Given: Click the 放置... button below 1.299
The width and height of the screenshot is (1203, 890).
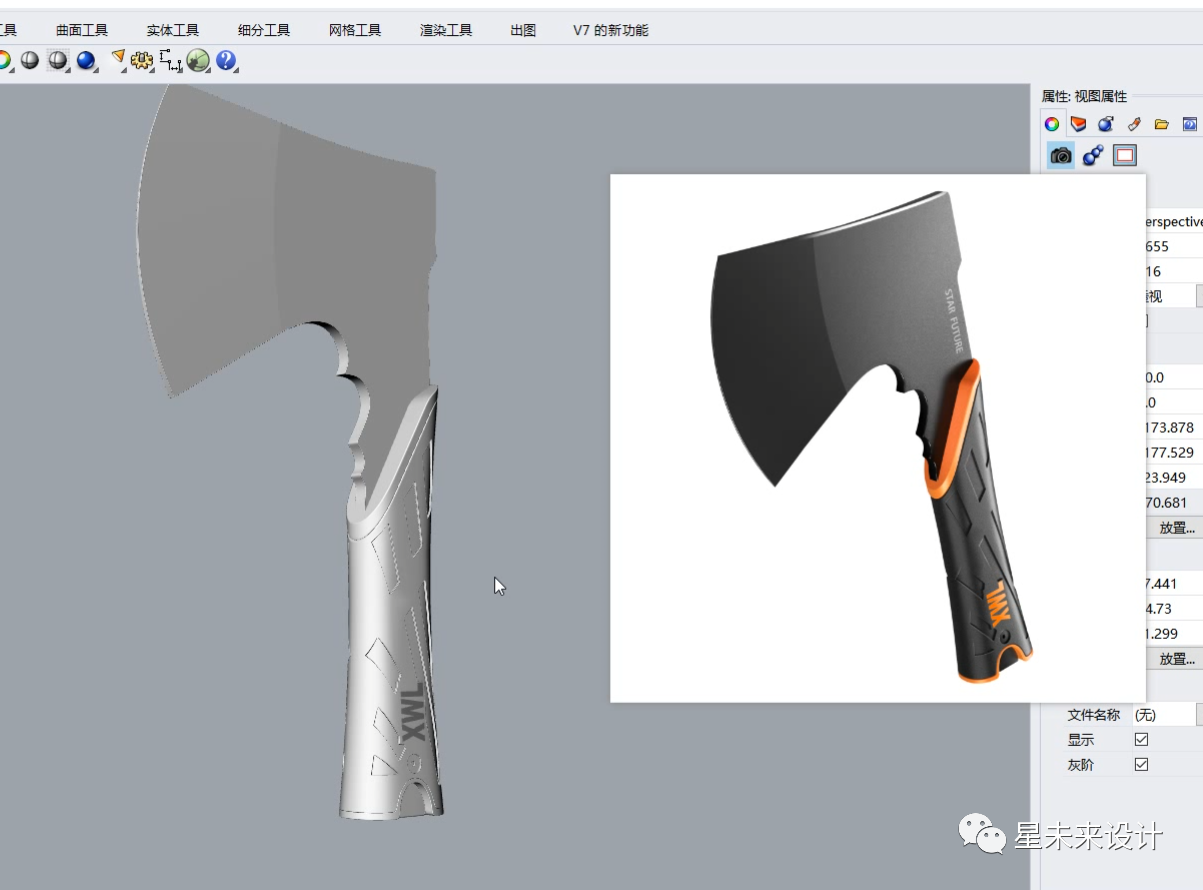Looking at the screenshot, I should [1174, 659].
